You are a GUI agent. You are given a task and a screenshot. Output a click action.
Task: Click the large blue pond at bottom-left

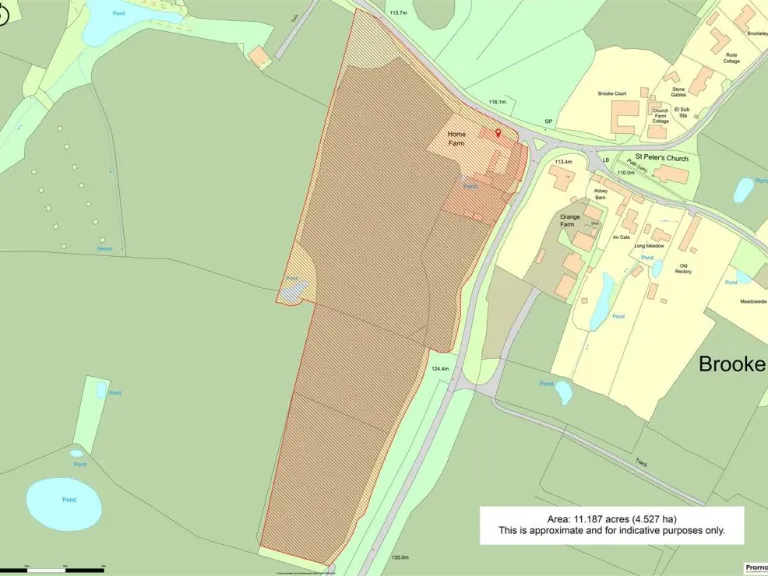click(63, 503)
